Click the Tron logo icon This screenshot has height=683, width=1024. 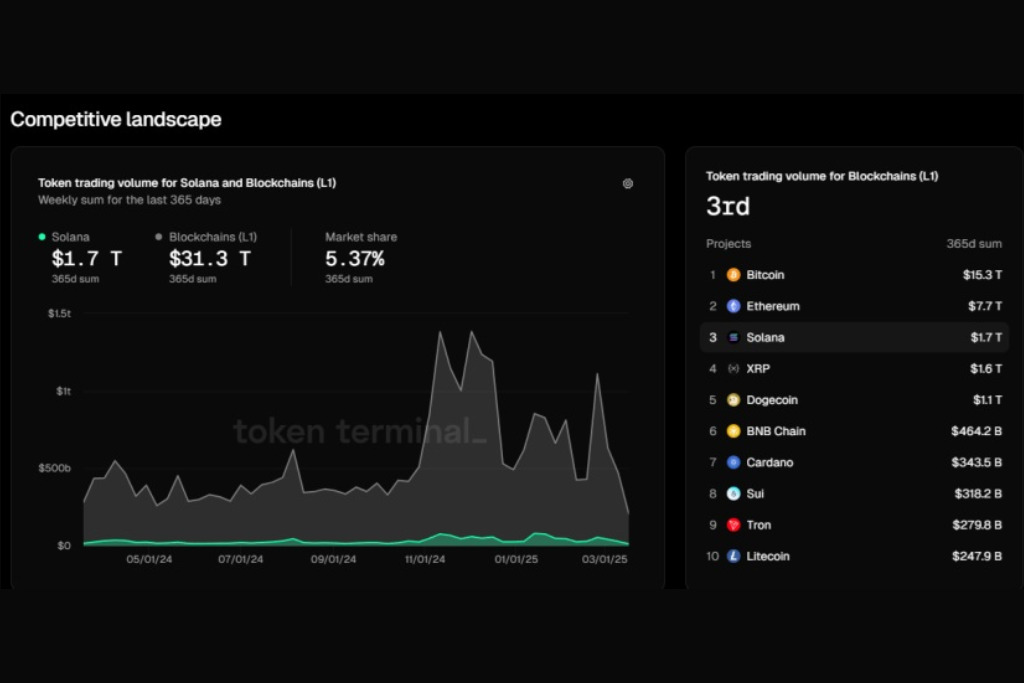[733, 525]
